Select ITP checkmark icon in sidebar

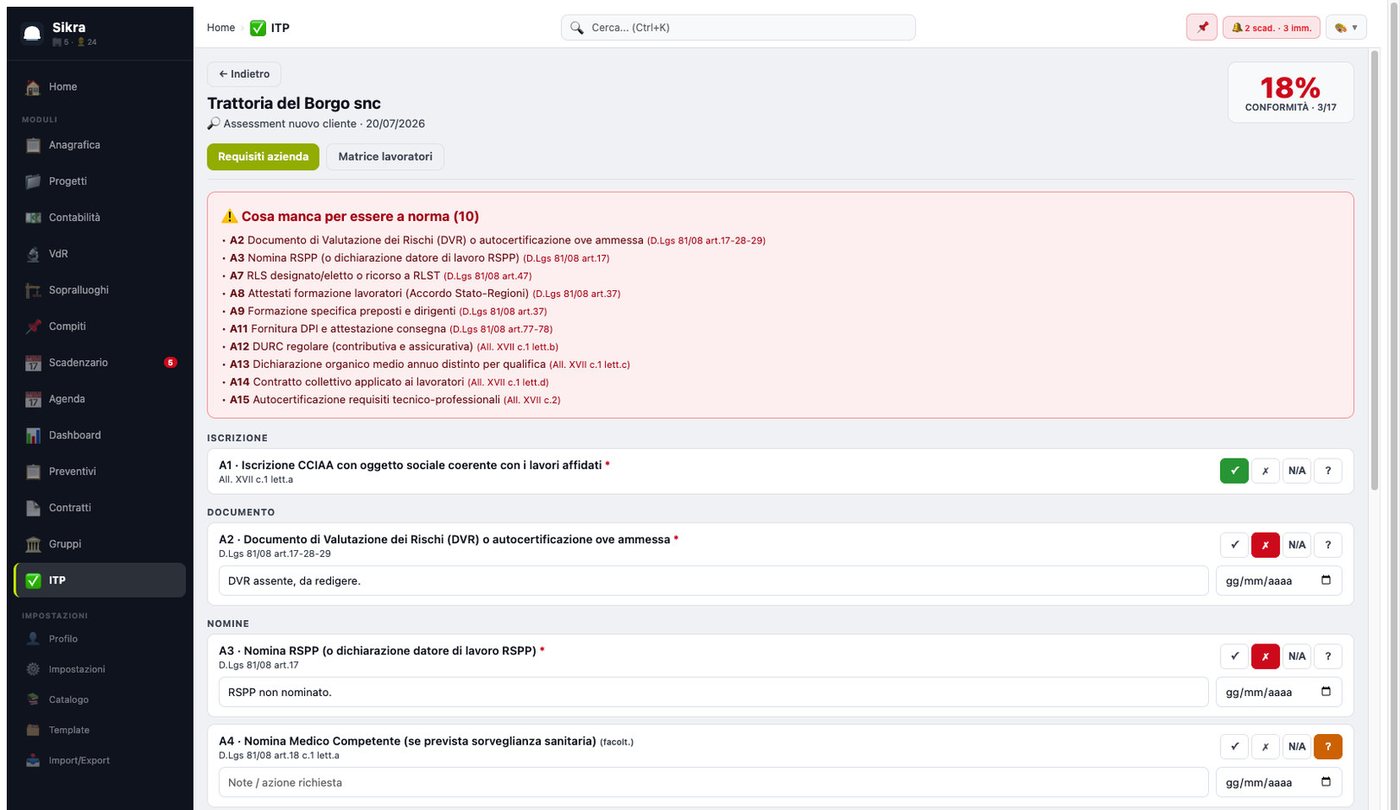pyautogui.click(x=33, y=580)
